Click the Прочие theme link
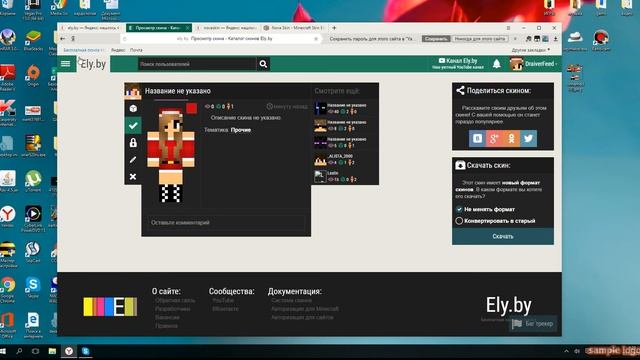 241,130
